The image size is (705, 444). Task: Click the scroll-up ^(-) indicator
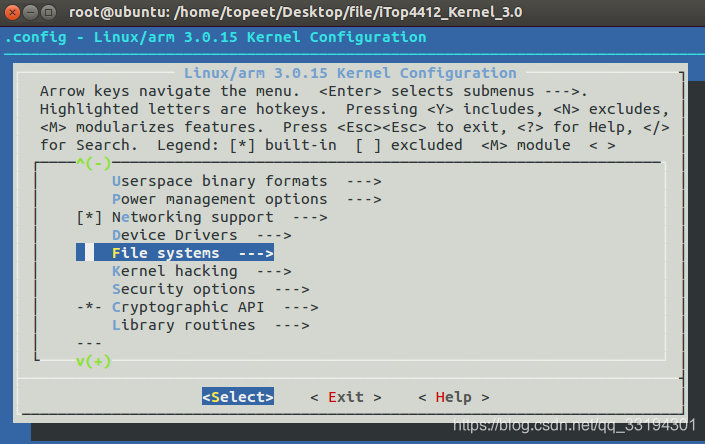pyautogui.click(x=94, y=163)
